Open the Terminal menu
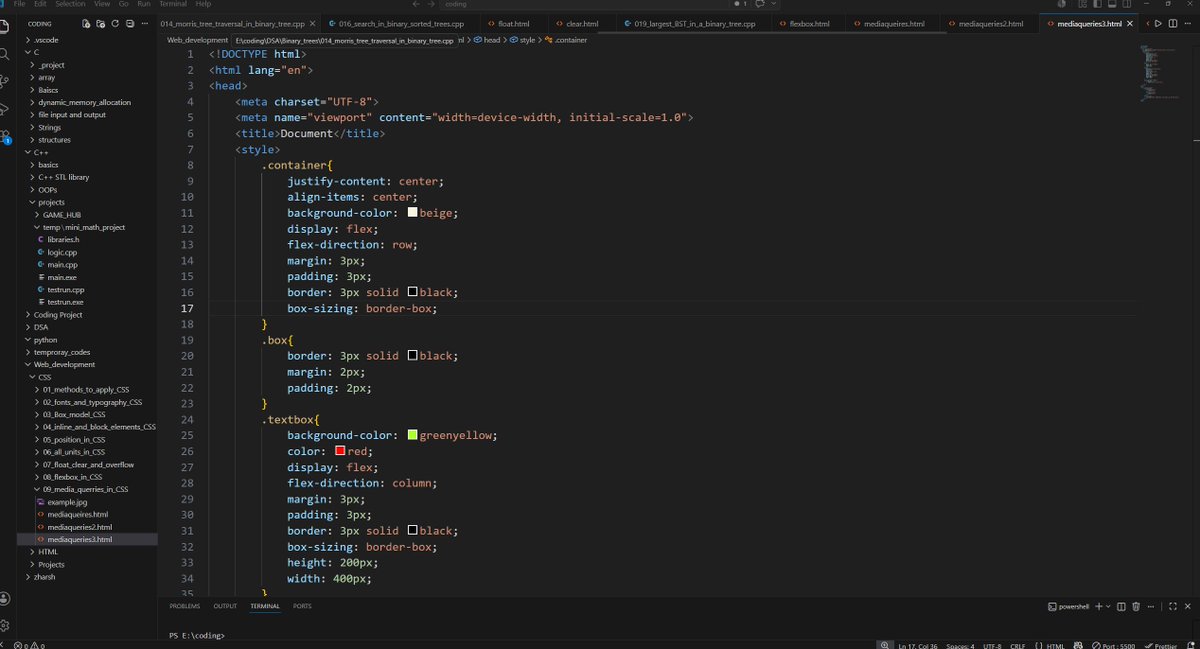 [x=173, y=4]
